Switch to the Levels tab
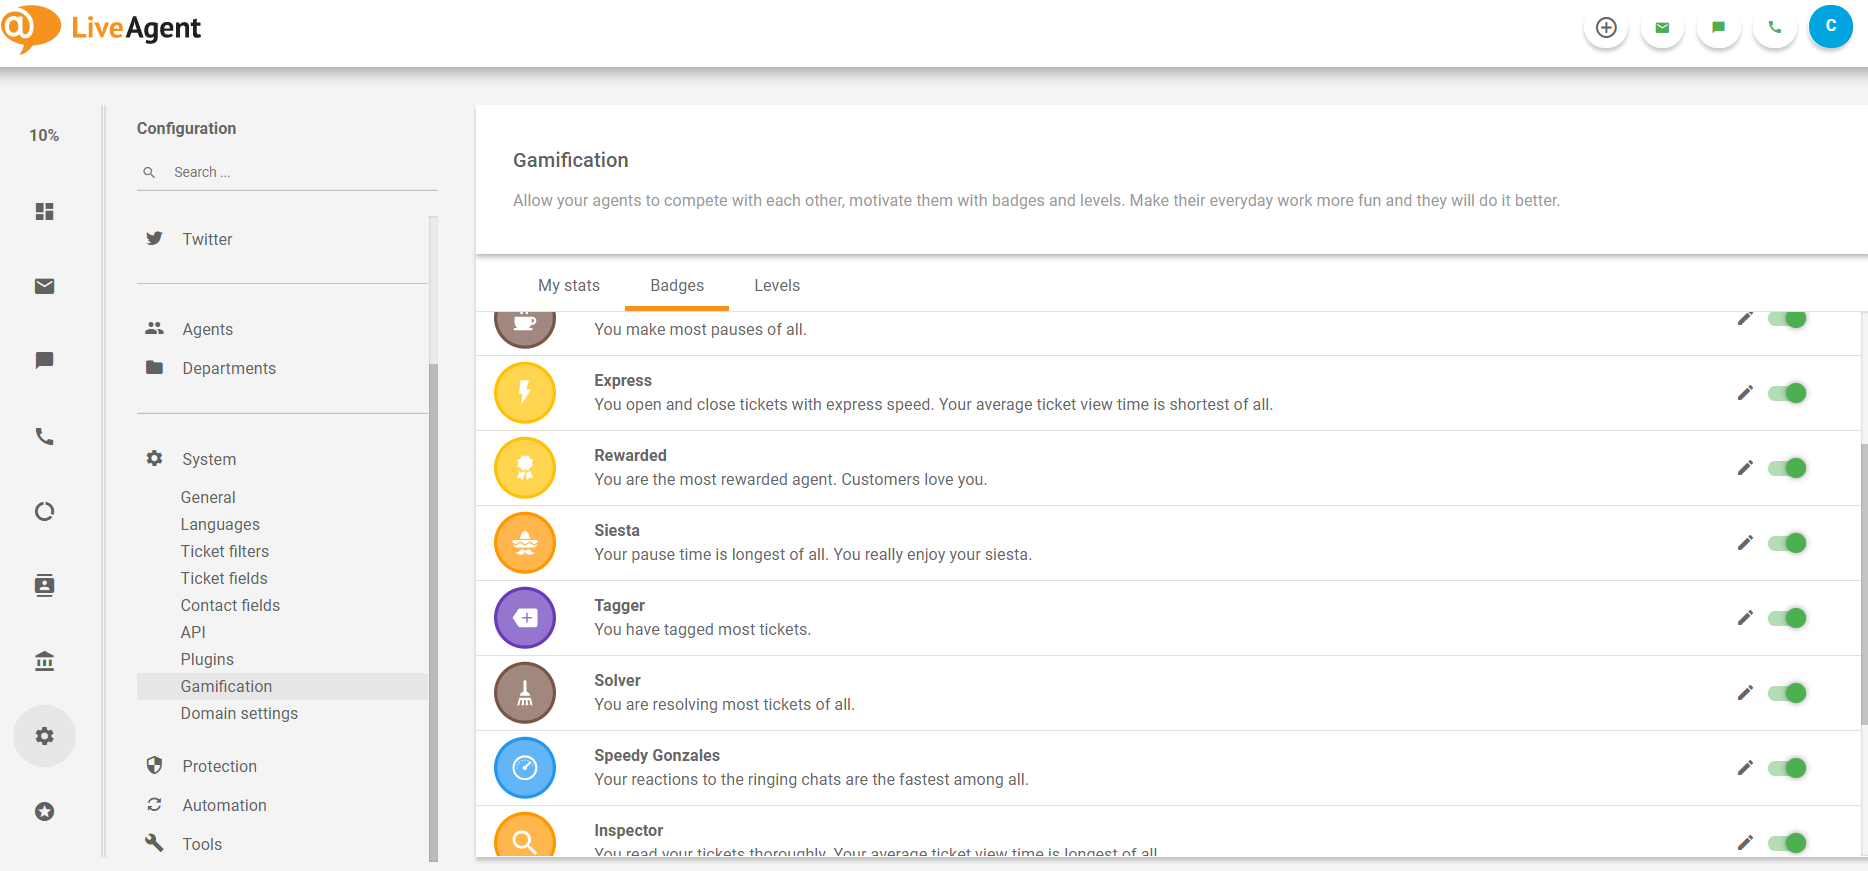1868x871 pixels. coord(776,285)
